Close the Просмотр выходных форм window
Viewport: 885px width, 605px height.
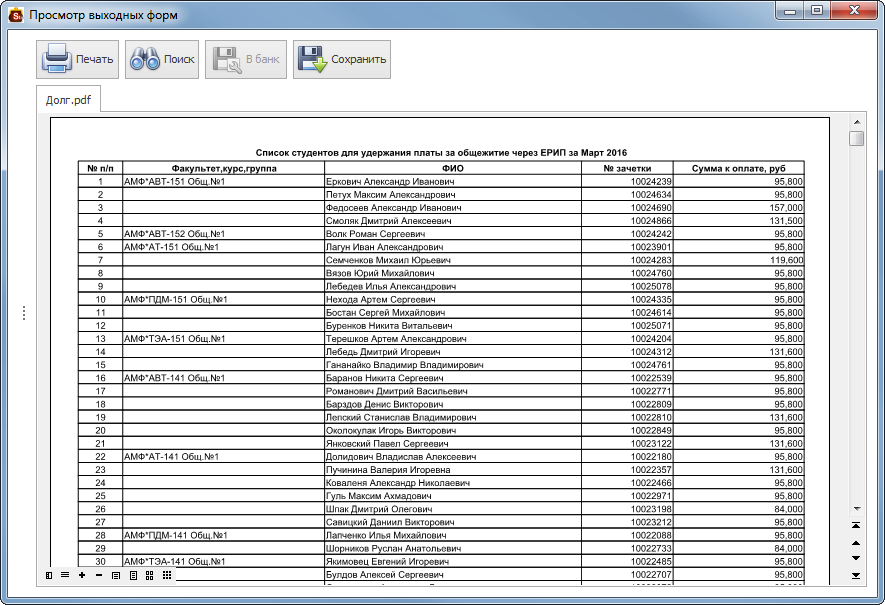click(x=855, y=11)
